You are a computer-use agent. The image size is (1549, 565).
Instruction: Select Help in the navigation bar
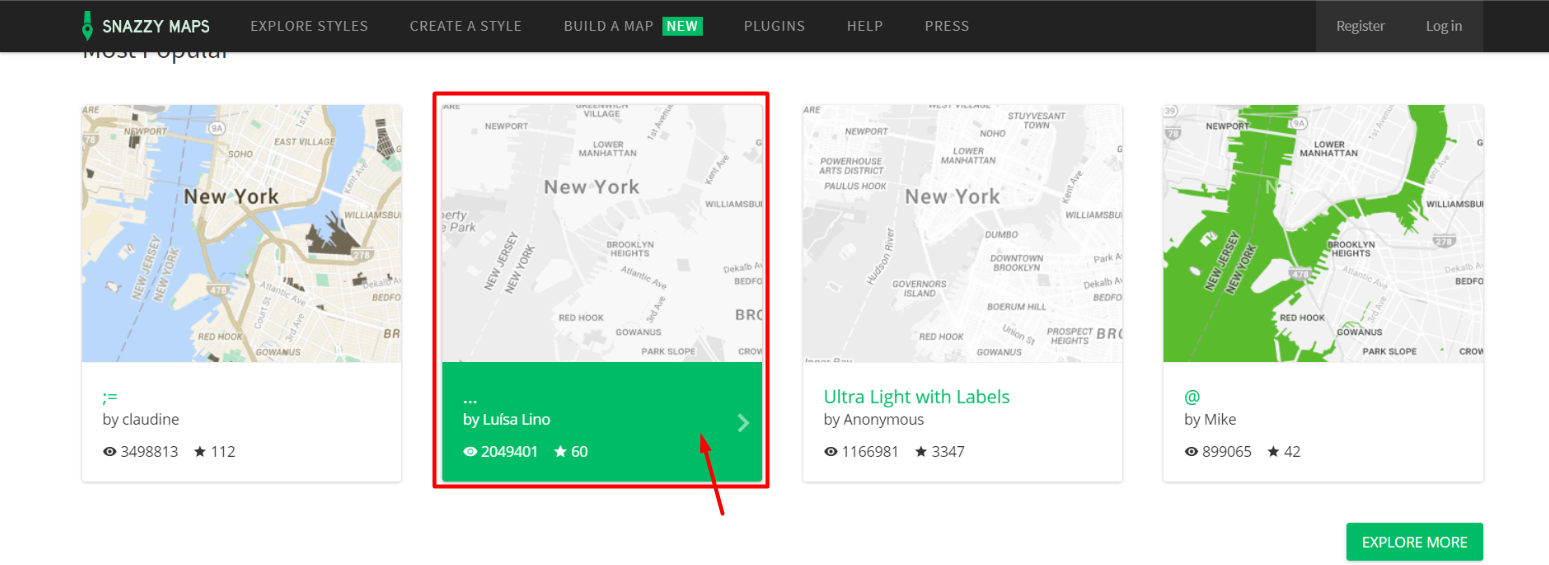865,26
